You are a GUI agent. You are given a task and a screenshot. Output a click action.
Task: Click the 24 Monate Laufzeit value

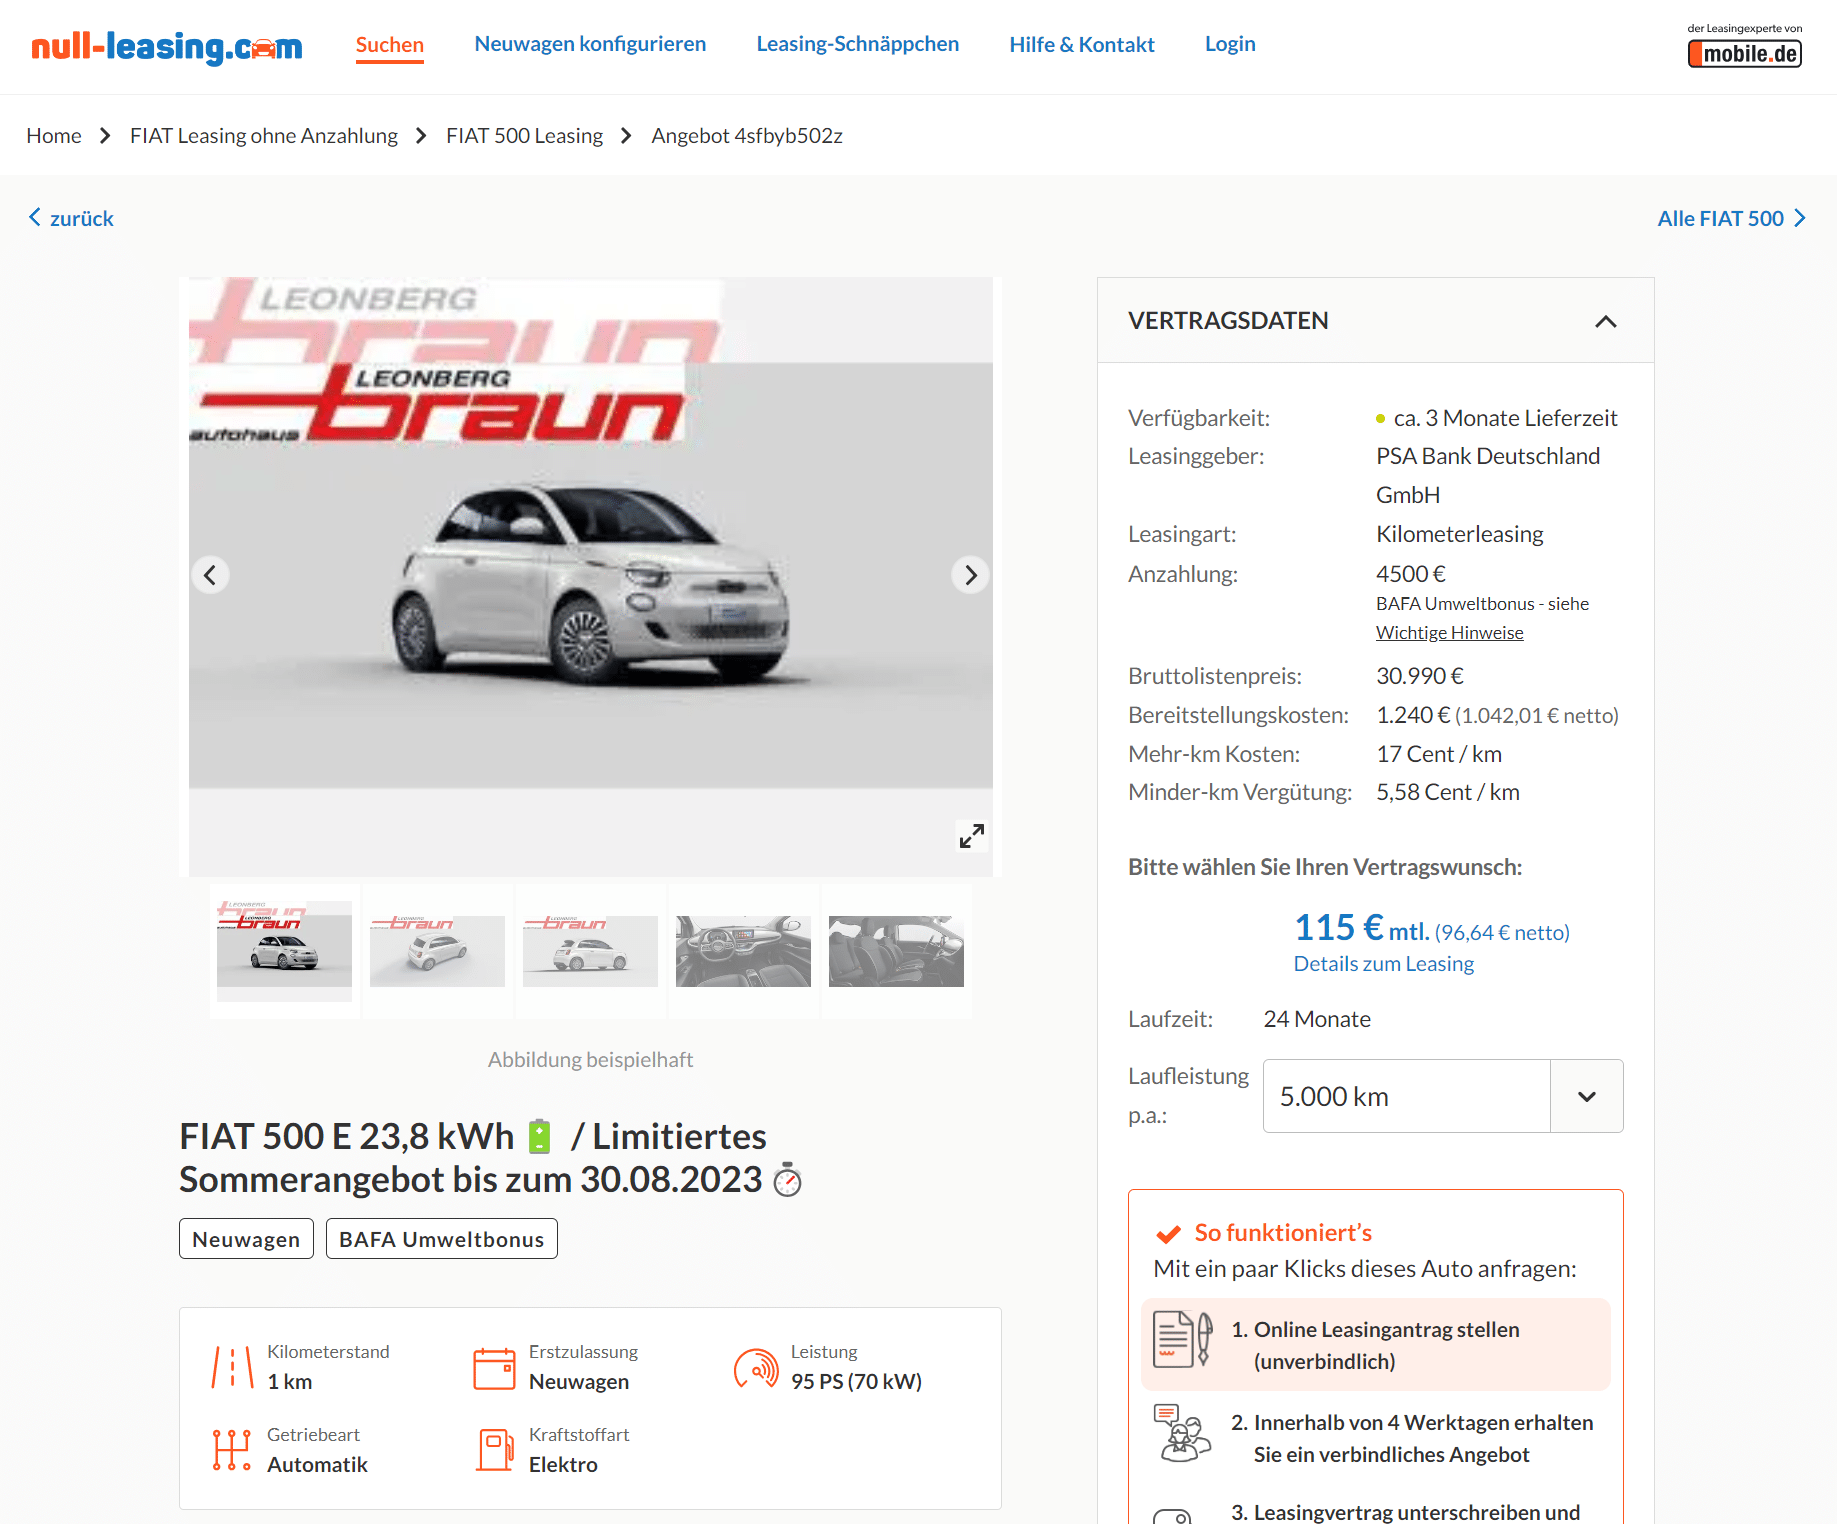point(1317,1019)
